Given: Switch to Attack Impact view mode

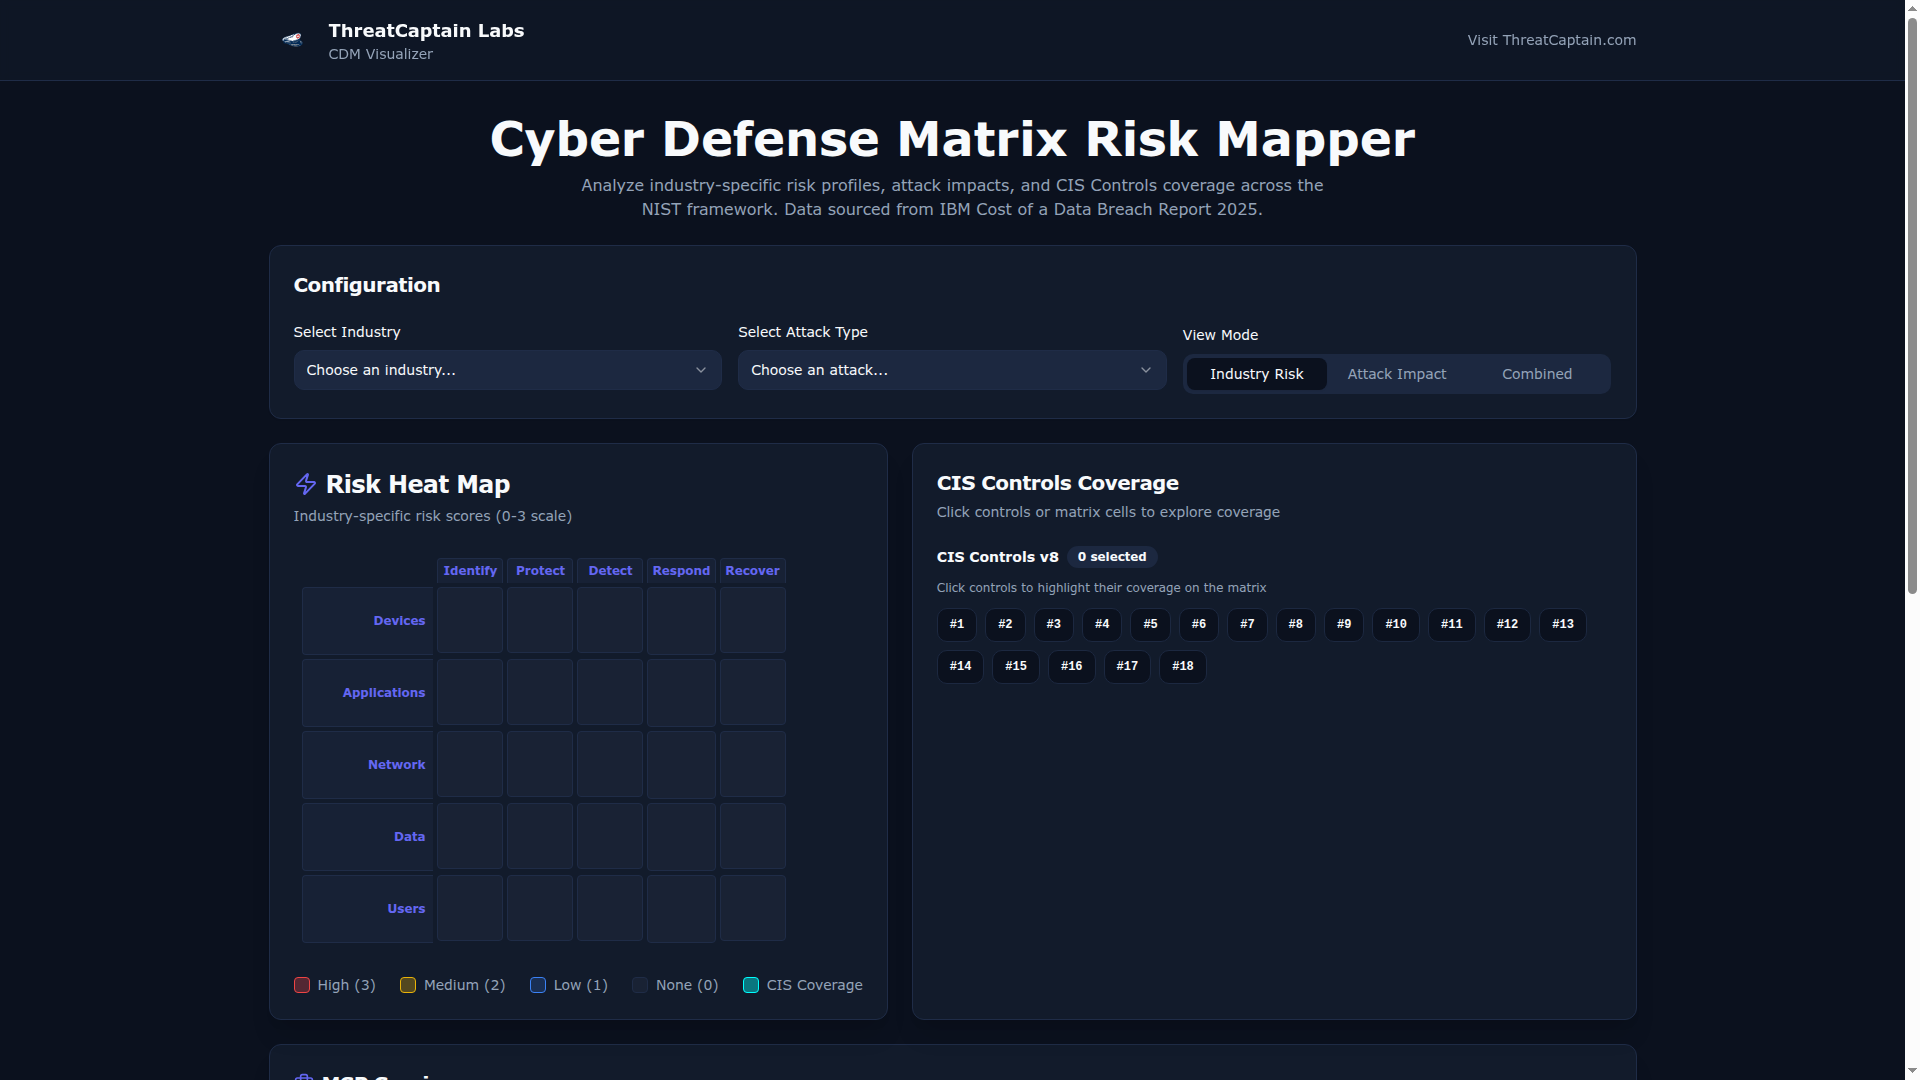Looking at the screenshot, I should pos(1396,374).
